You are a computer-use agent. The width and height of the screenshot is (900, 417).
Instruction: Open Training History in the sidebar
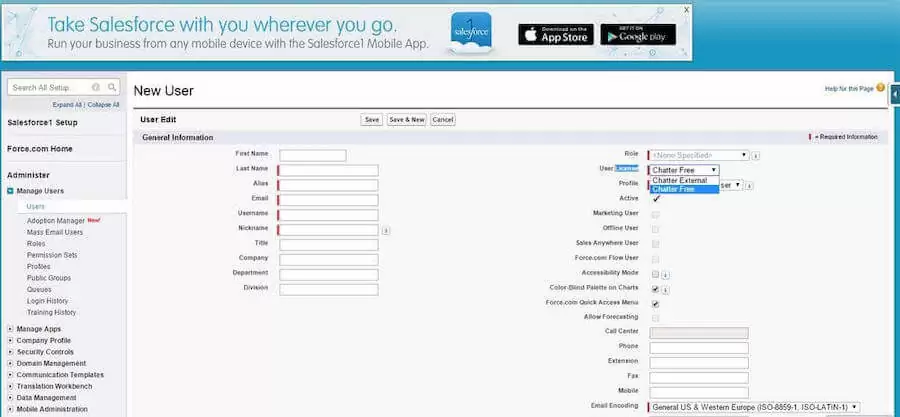(51, 313)
